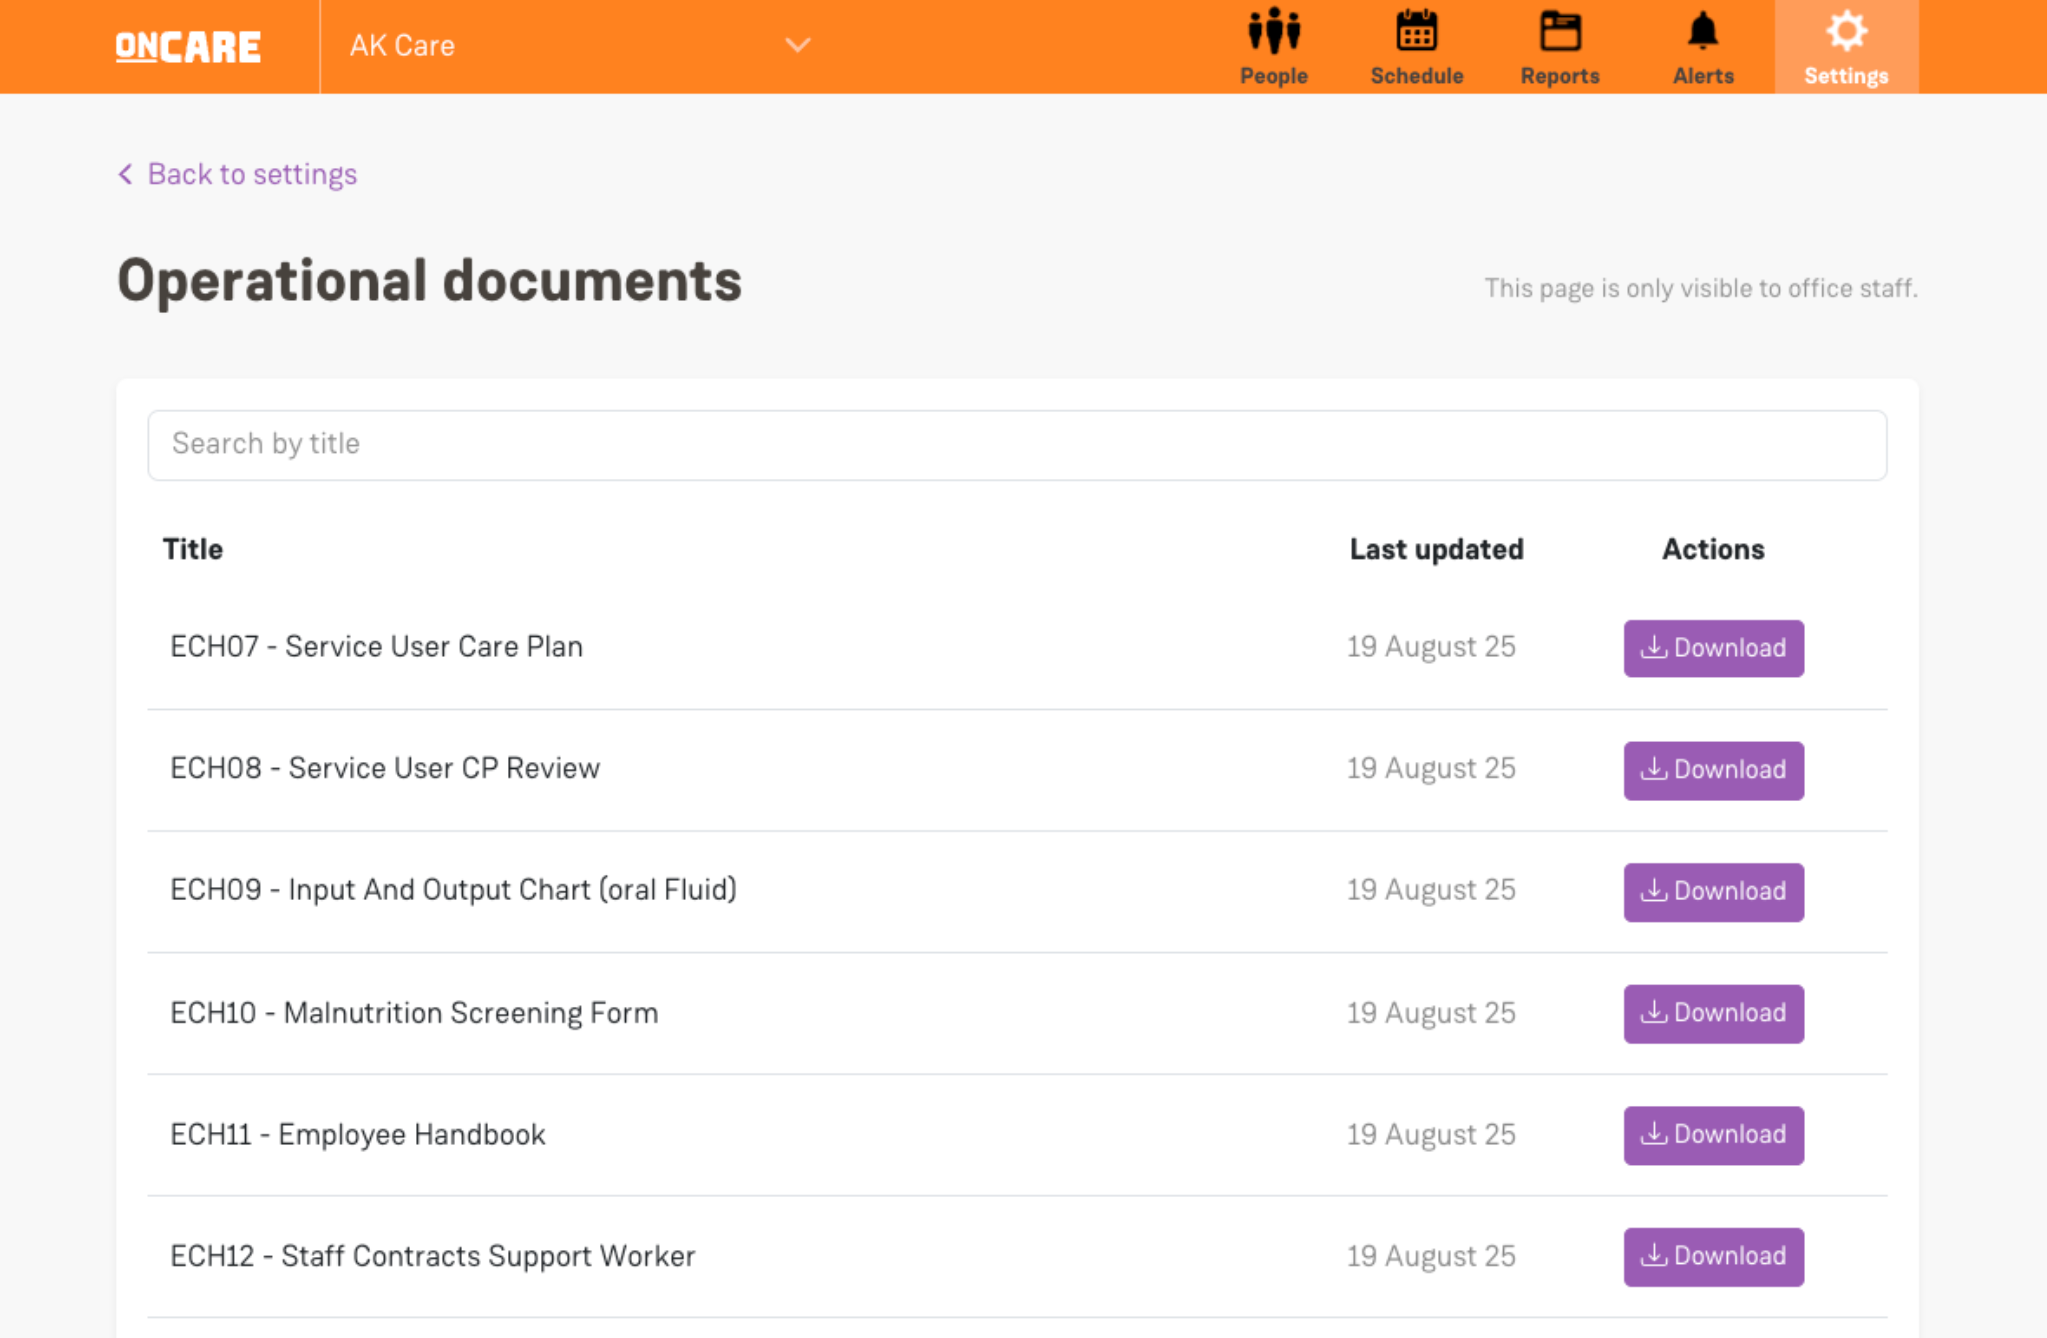Select the ECH11 - Employee Handbook row title
Image resolution: width=2047 pixels, height=1338 pixels.
tap(358, 1135)
